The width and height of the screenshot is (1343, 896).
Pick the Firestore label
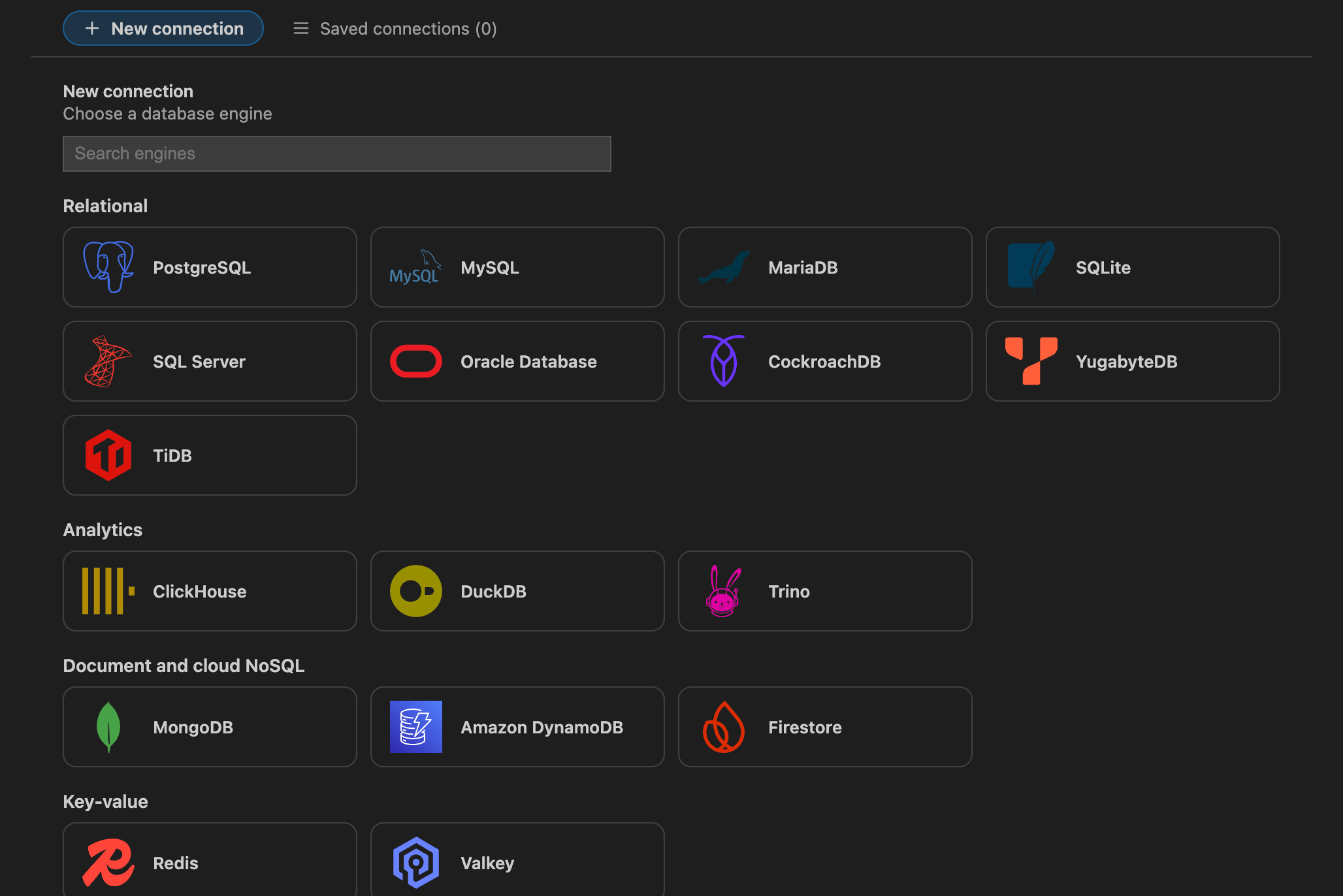(x=805, y=728)
